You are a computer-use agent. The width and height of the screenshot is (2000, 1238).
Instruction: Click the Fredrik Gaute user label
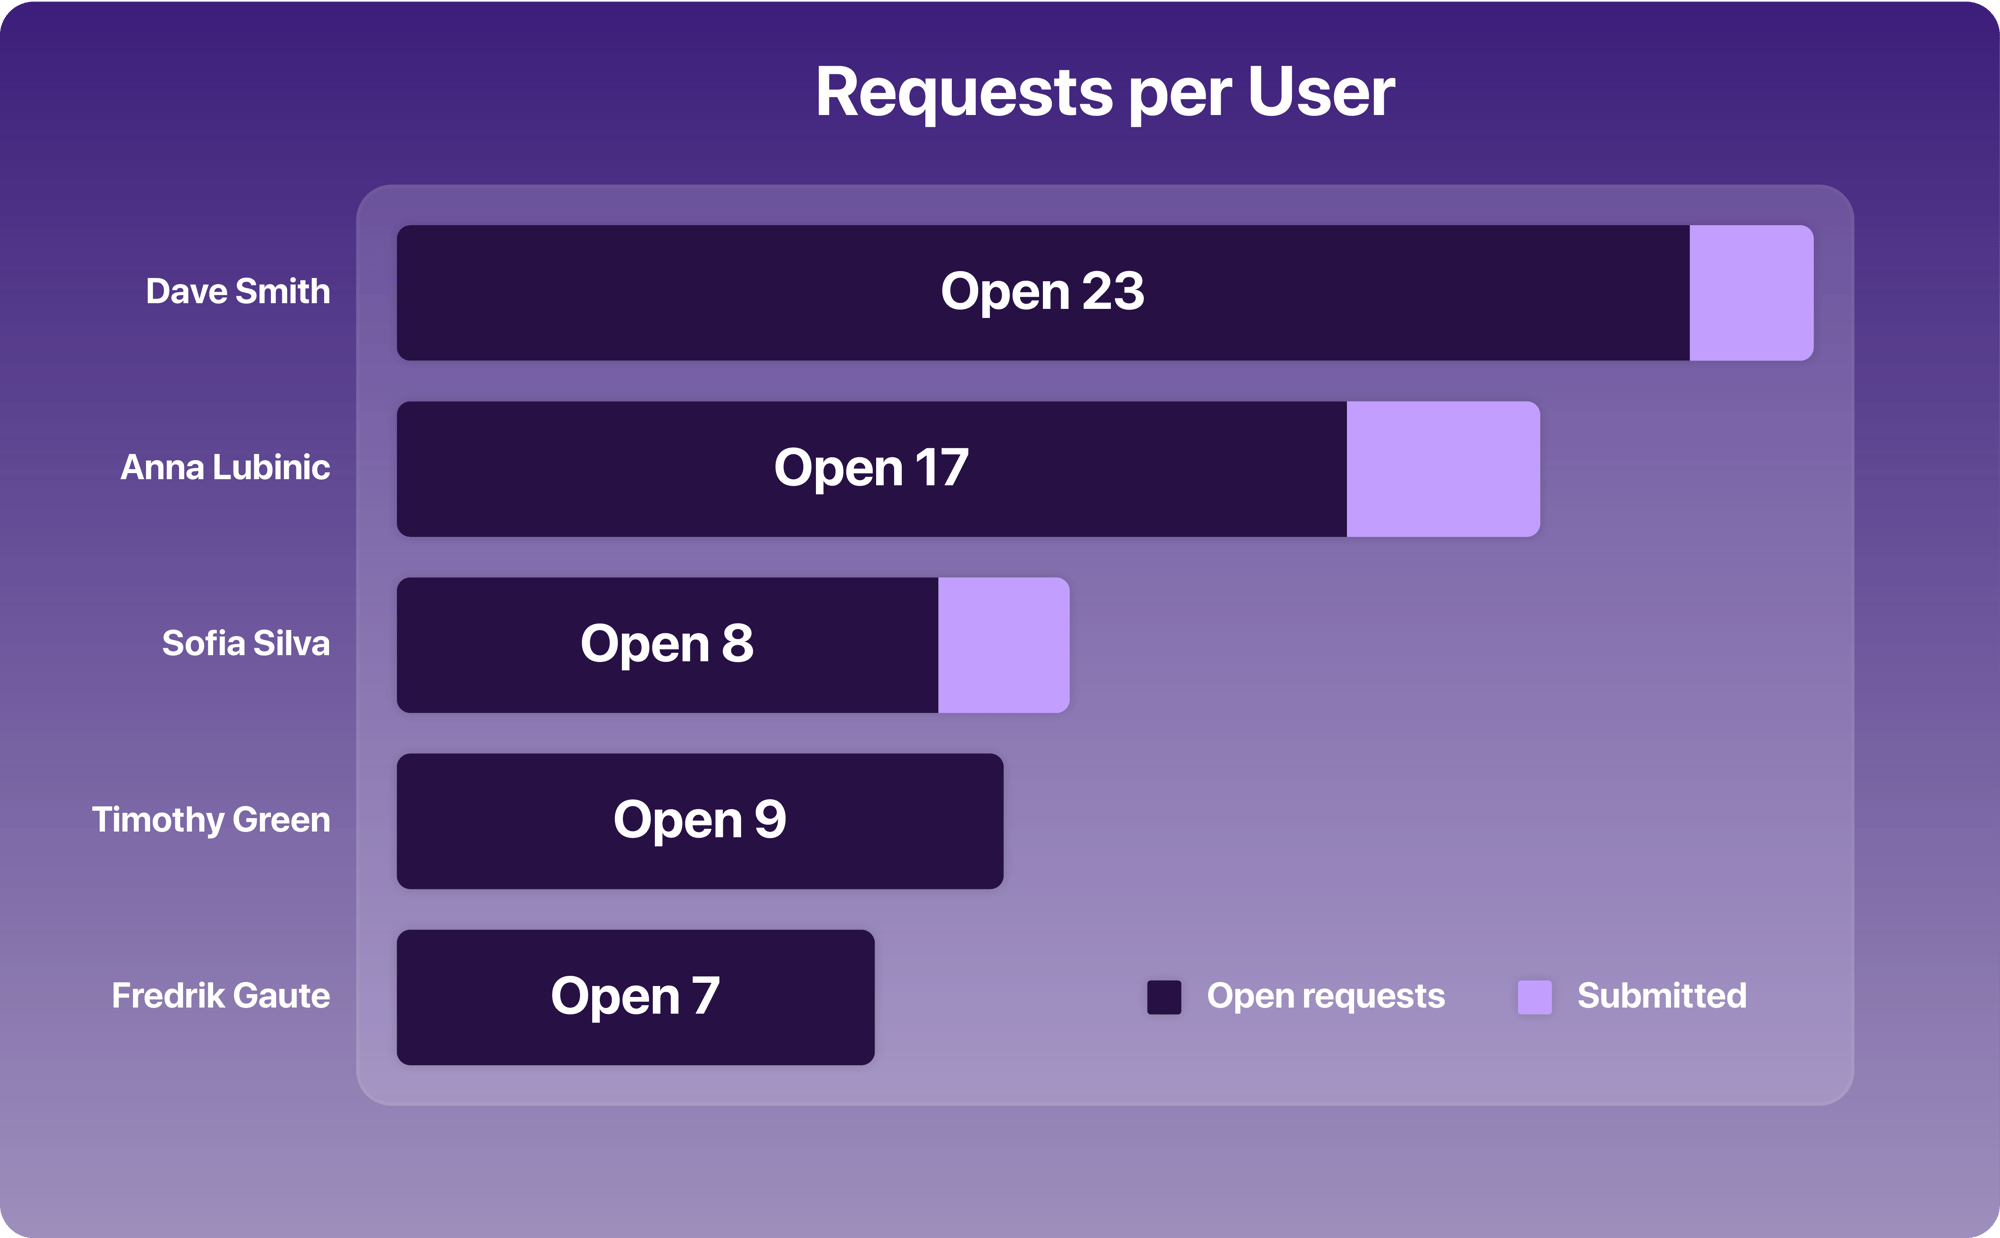[221, 996]
